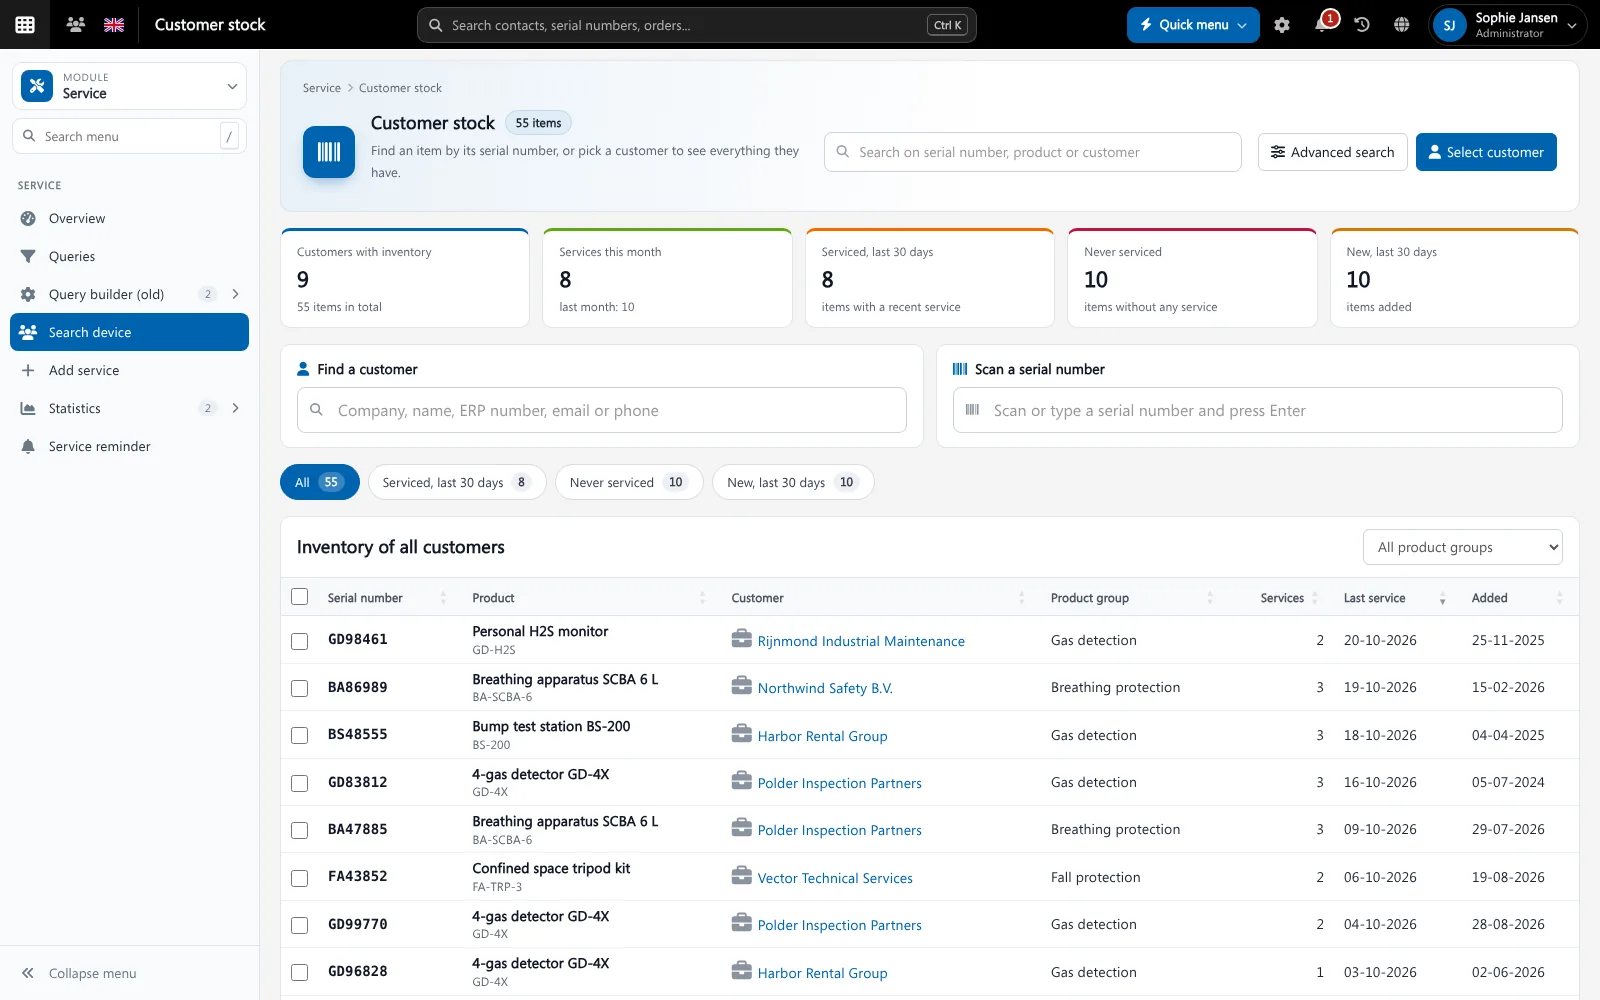The height and width of the screenshot is (1000, 1600).
Task: Open Search device in sidebar
Action: pos(129,332)
